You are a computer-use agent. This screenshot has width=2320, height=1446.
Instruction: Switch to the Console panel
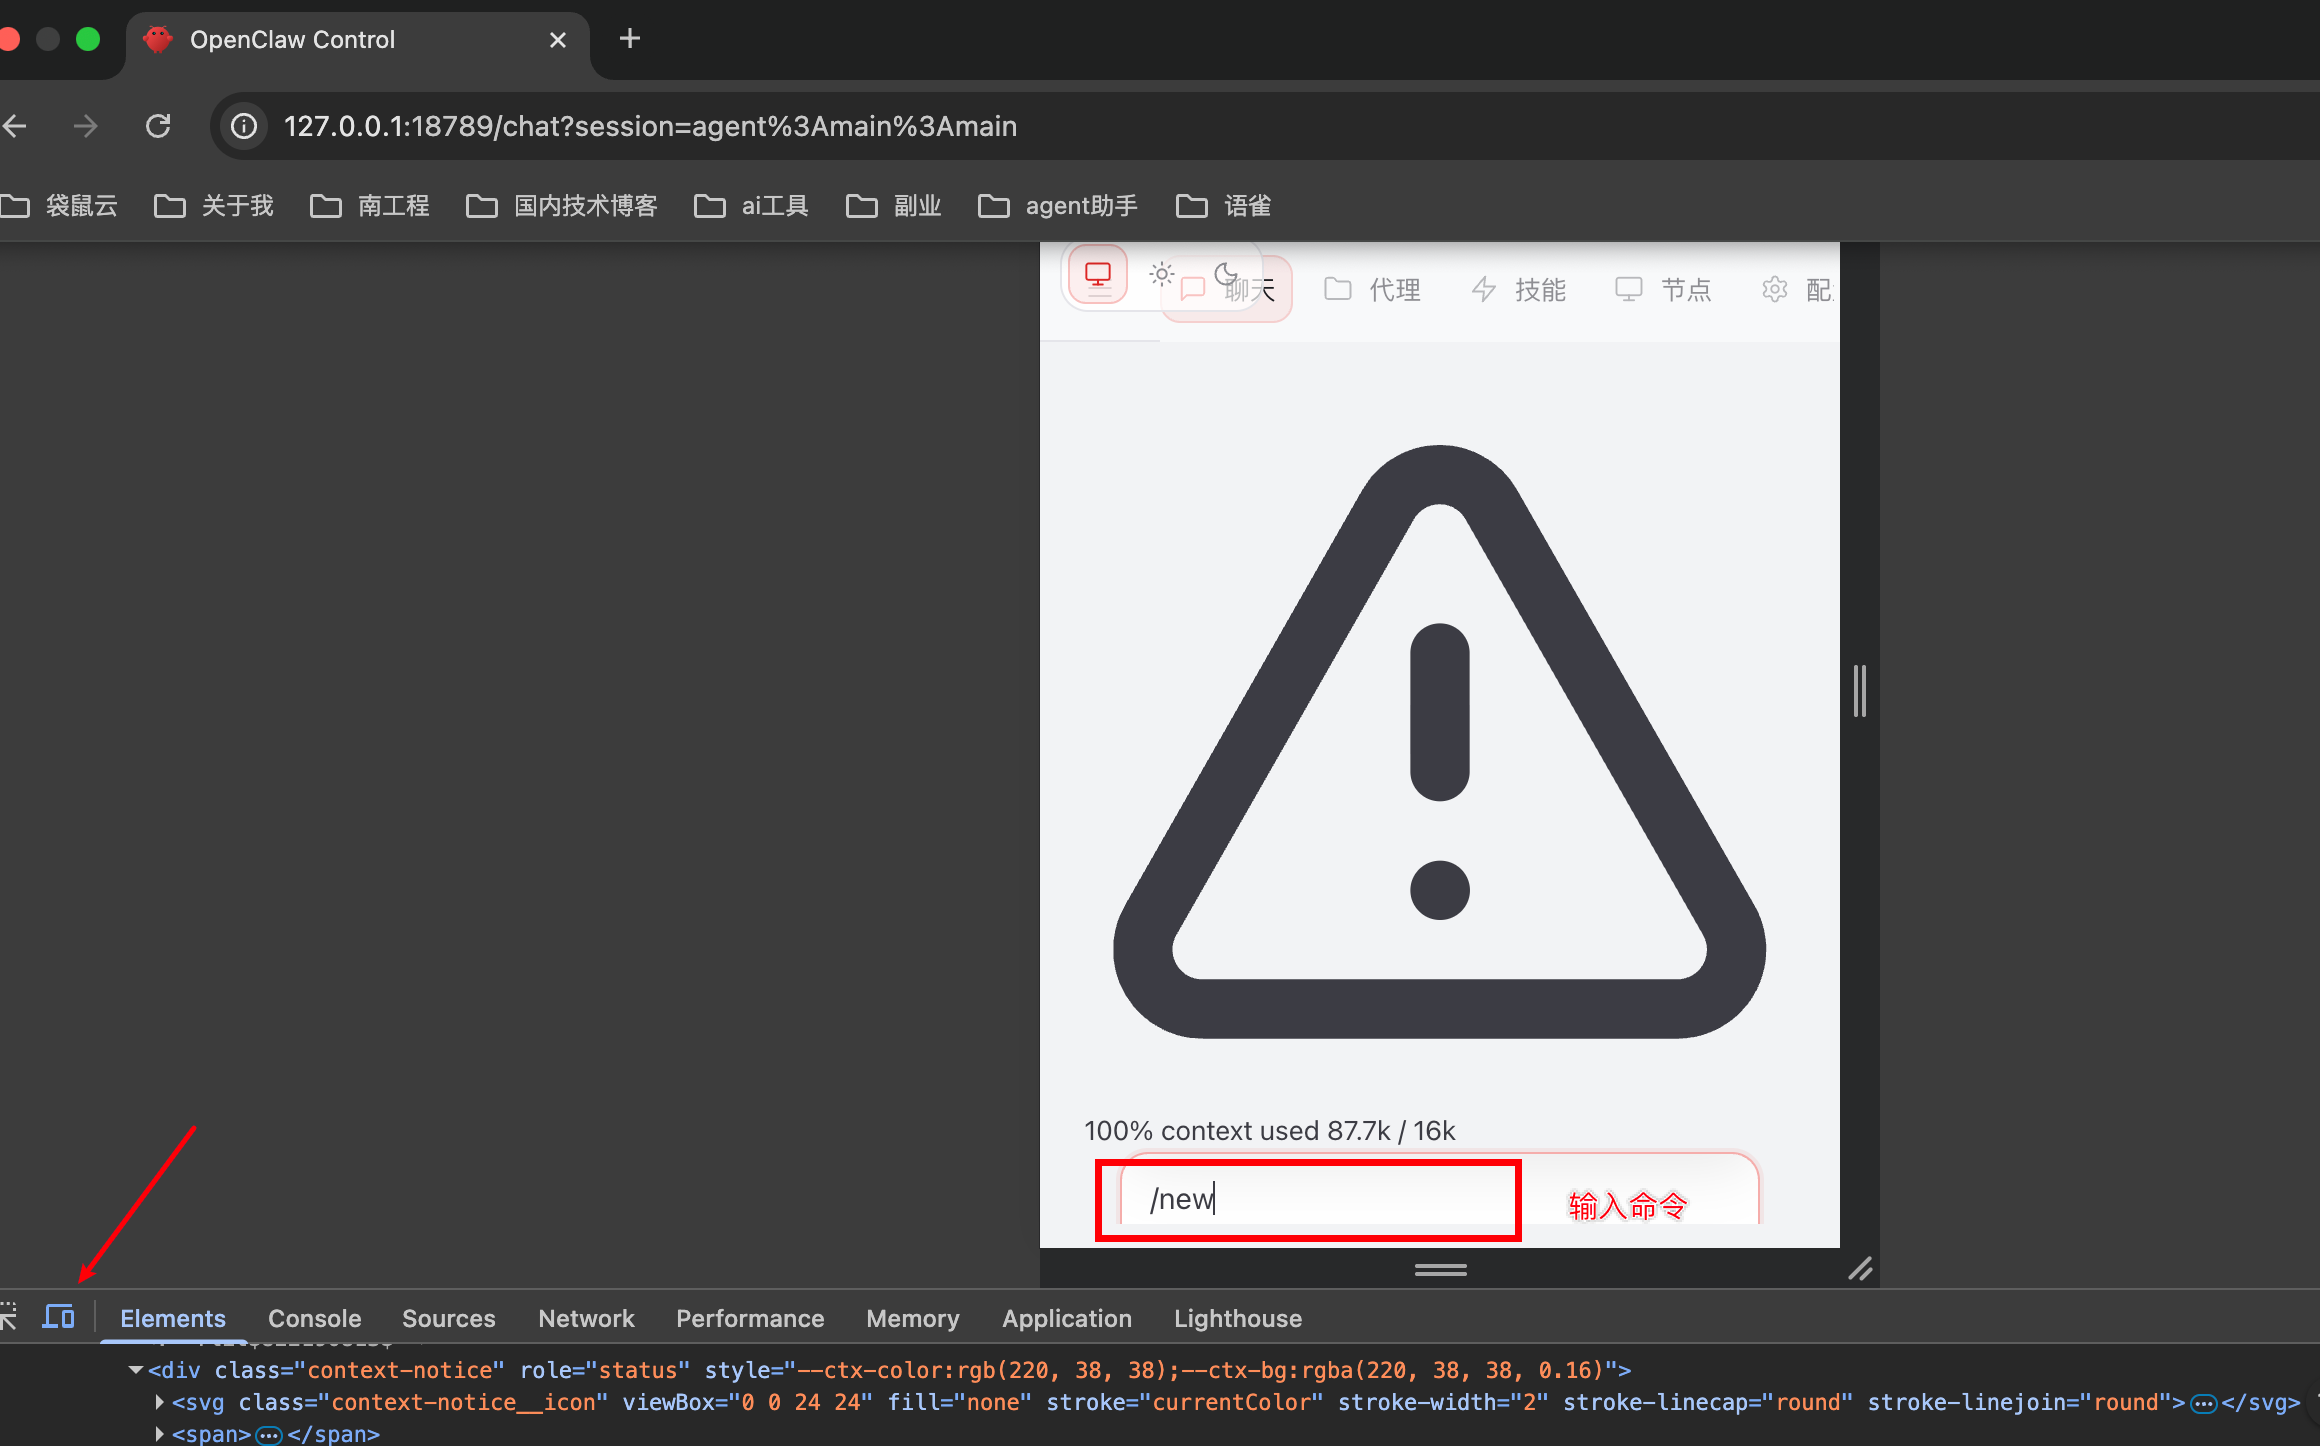click(314, 1318)
